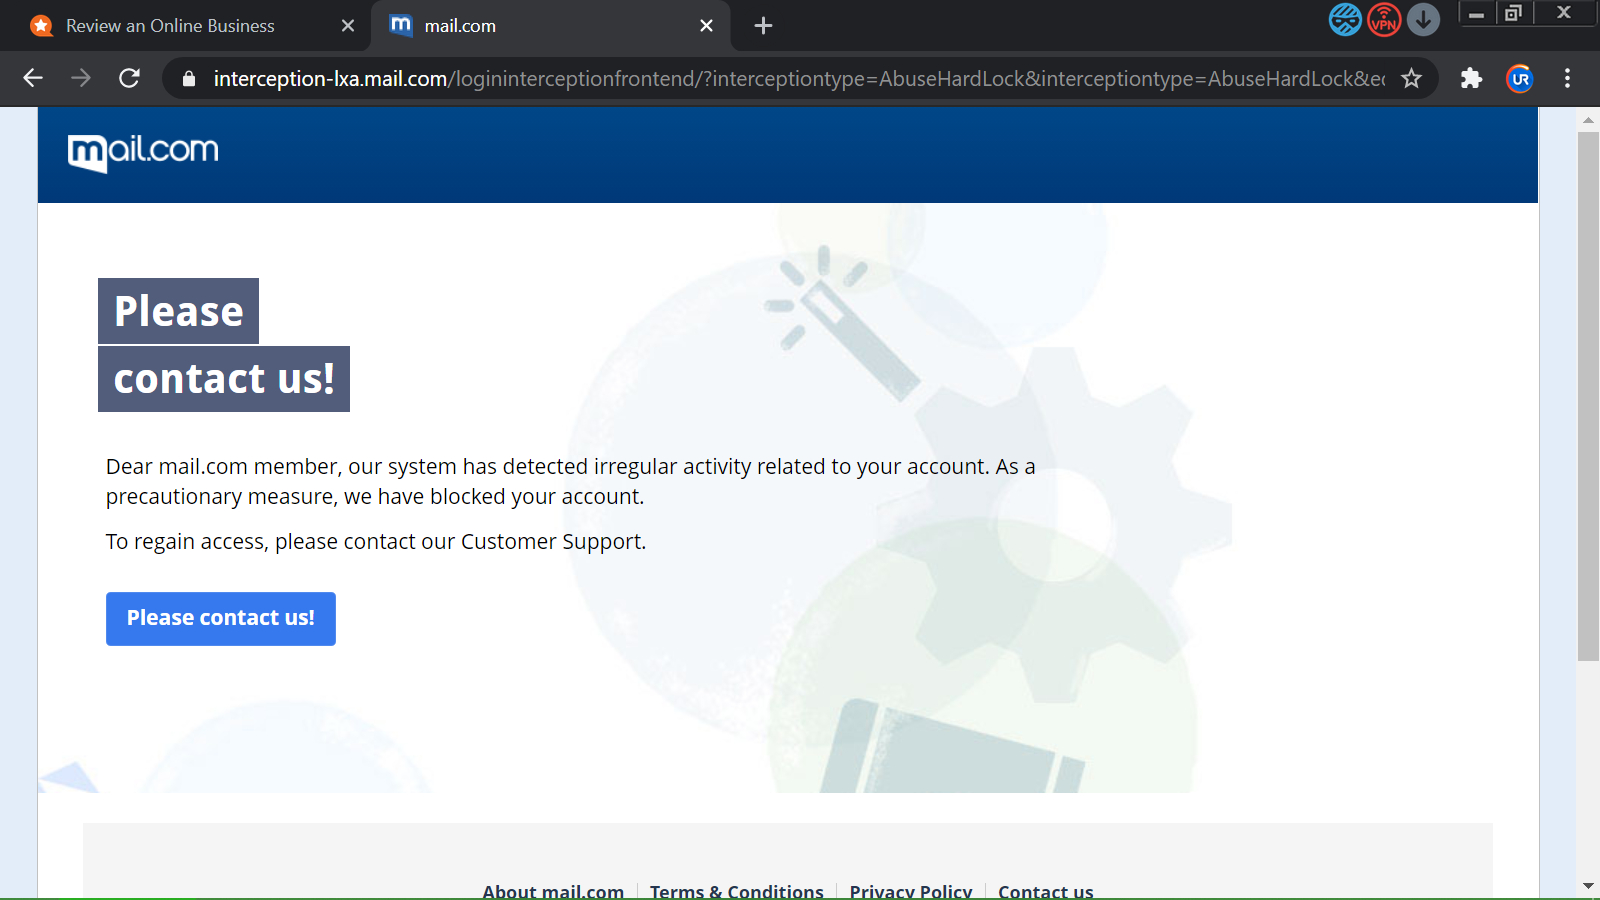The height and width of the screenshot is (900, 1600).
Task: Switch to the Review an Online Business tab
Action: pos(170,26)
